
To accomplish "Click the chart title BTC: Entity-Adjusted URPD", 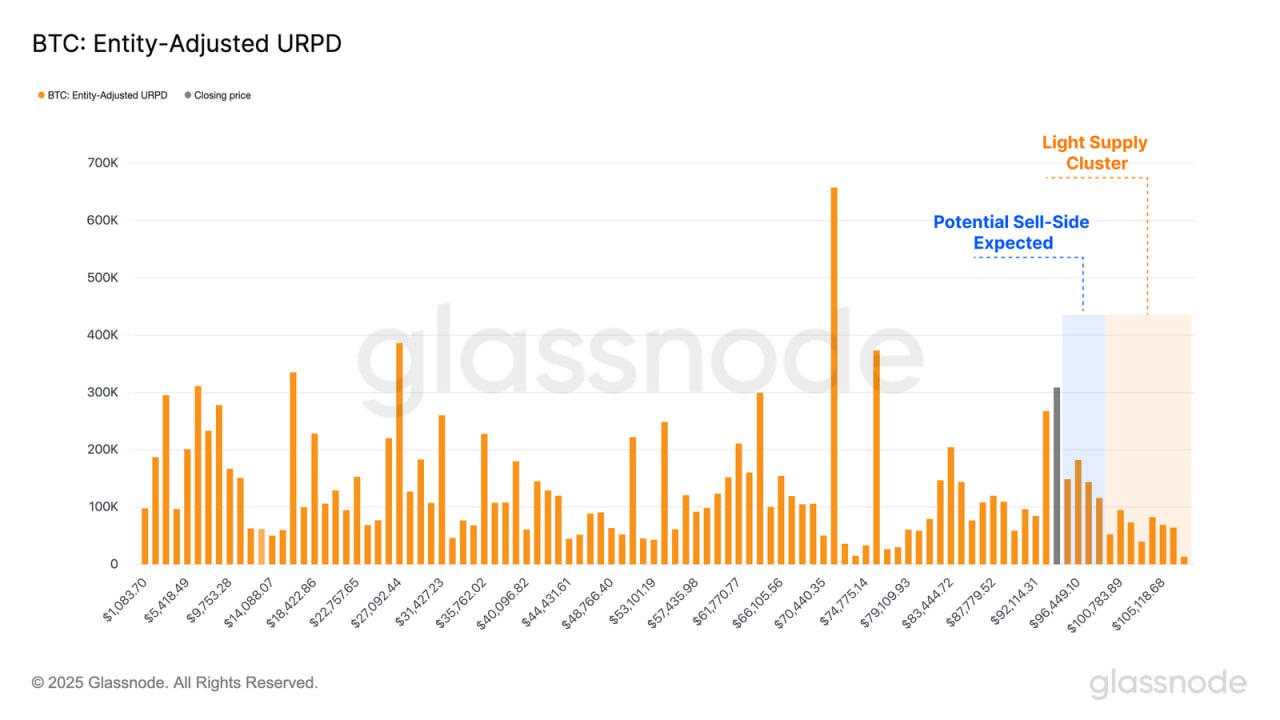I will tap(188, 44).
